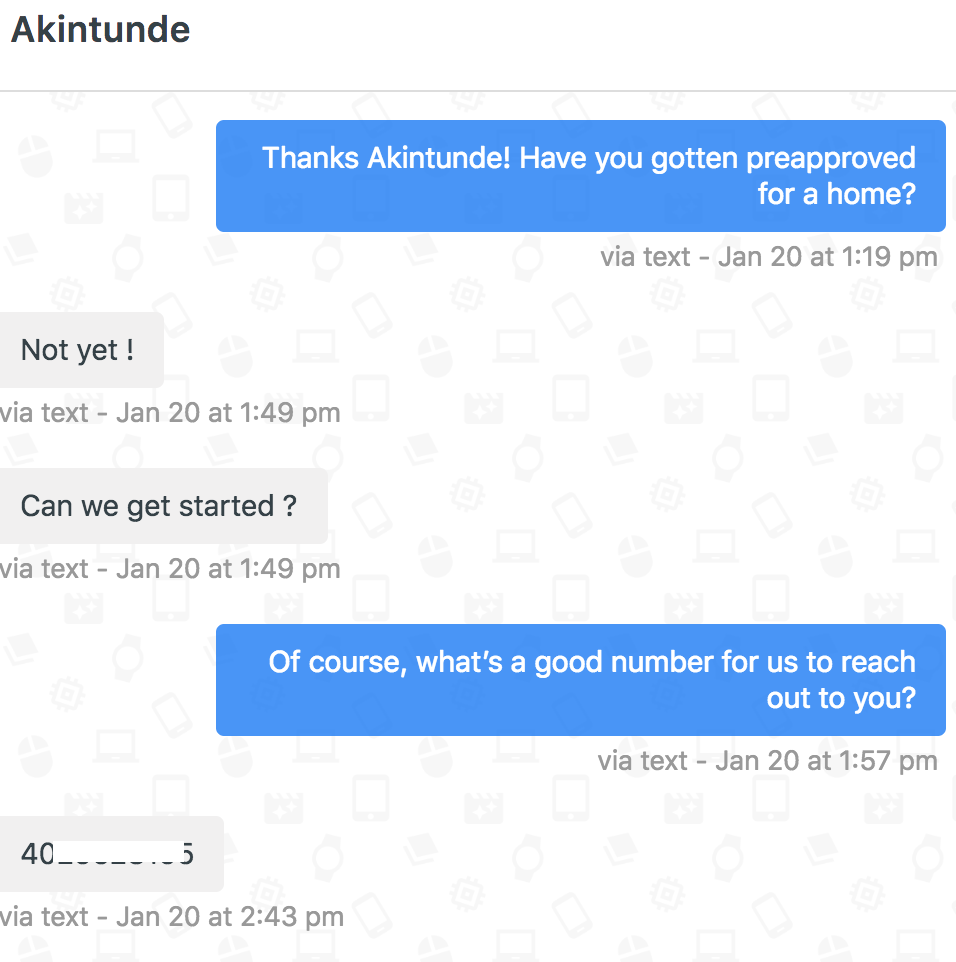Click the timestamp below "Can we get started ?"
Image resolution: width=956 pixels, height=962 pixels.
[x=170, y=569]
